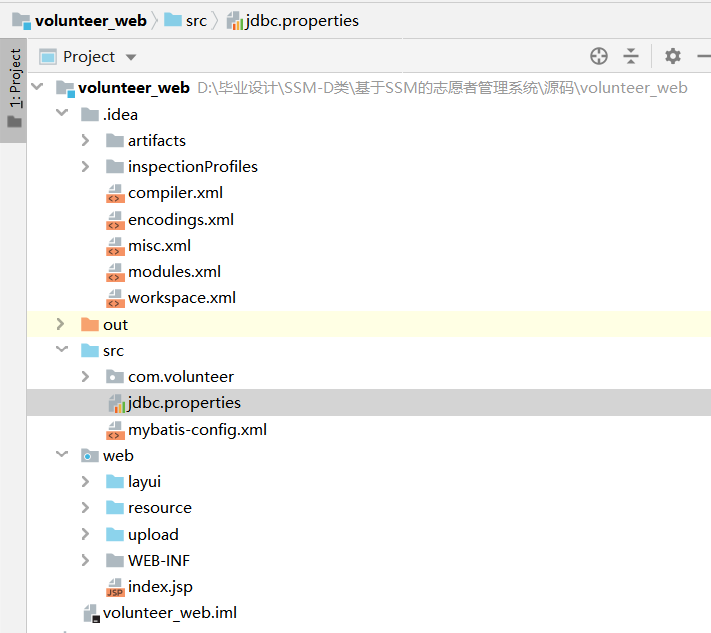Hide the Project panel with minus icon
This screenshot has width=711, height=633.
tap(702, 56)
